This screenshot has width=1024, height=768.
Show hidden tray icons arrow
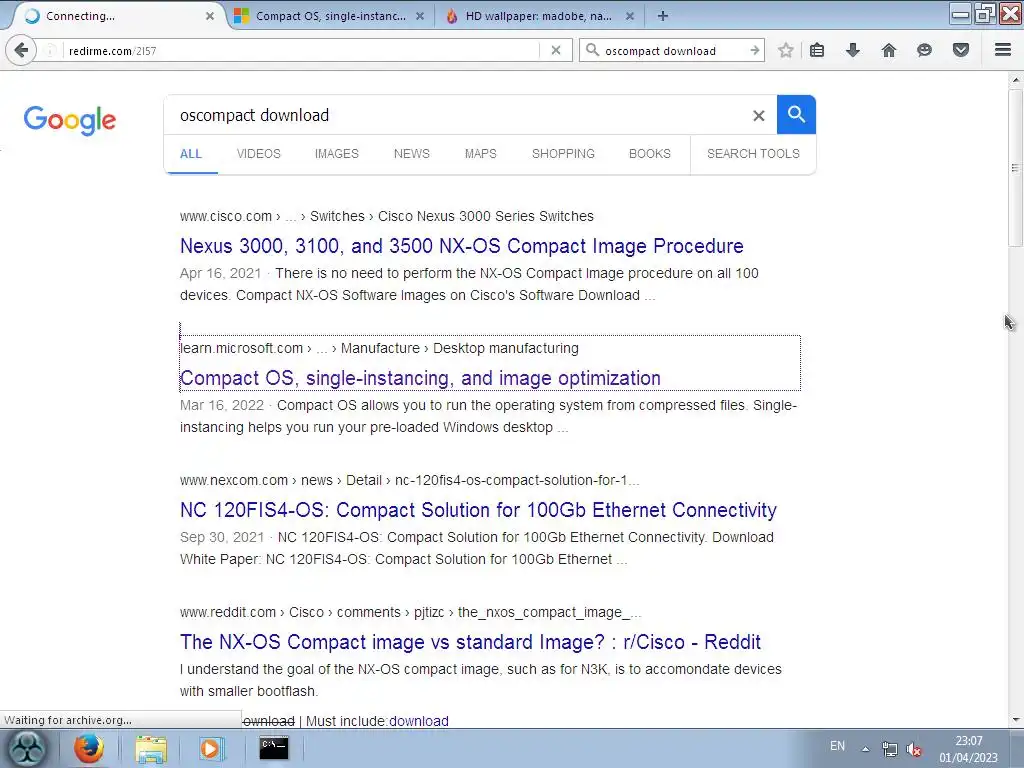[x=865, y=748]
